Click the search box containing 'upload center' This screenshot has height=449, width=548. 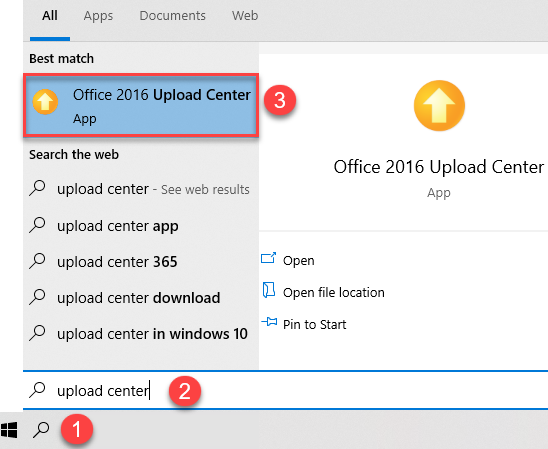(286, 390)
